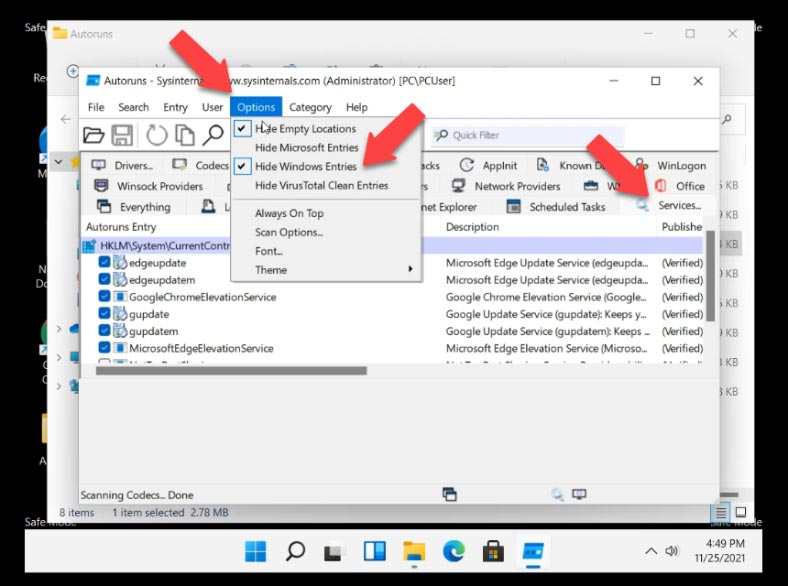Click the gupdatem entry icon
The image size is (788, 586).
[x=120, y=331]
